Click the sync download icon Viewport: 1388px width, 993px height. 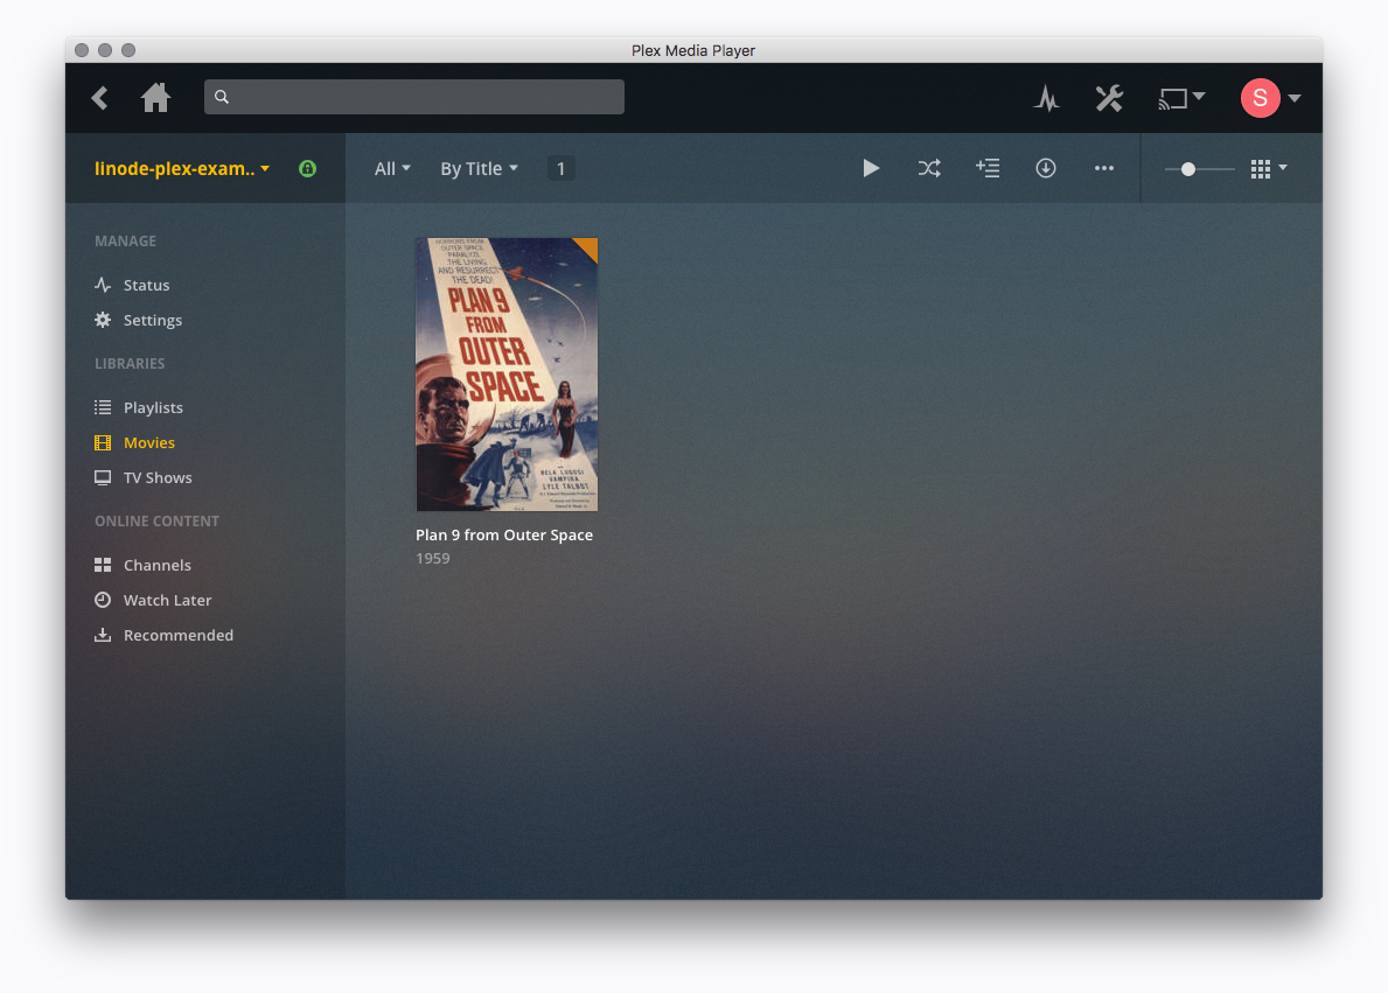click(x=1045, y=168)
